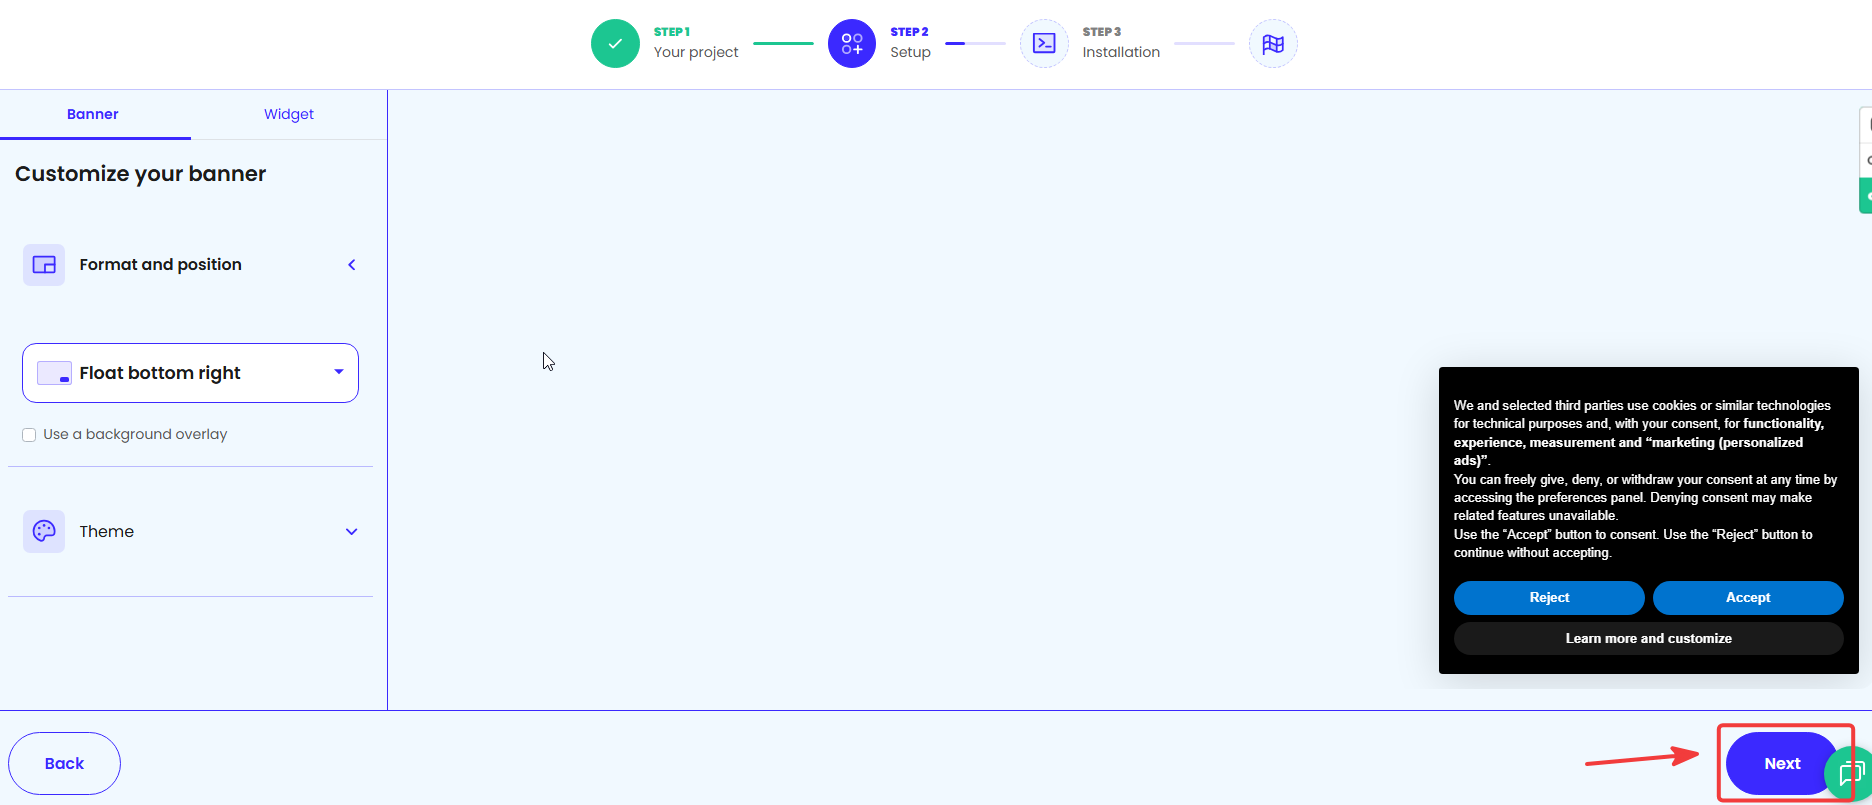Click Accept in the cookie banner
Viewport: 1872px width, 805px height.
click(x=1748, y=598)
